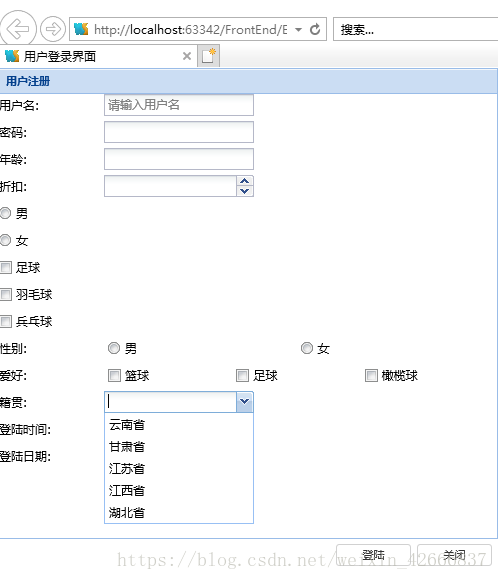The height and width of the screenshot is (580, 498).
Task: Click the 用户名 input field
Action: click(x=179, y=105)
